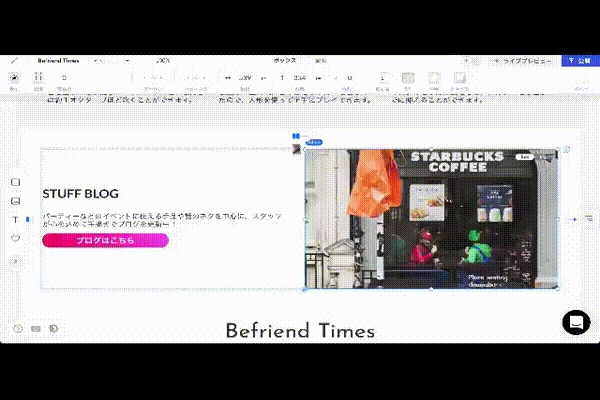Select the heart icon tool in sidebar
The height and width of the screenshot is (400, 600).
coord(15,238)
